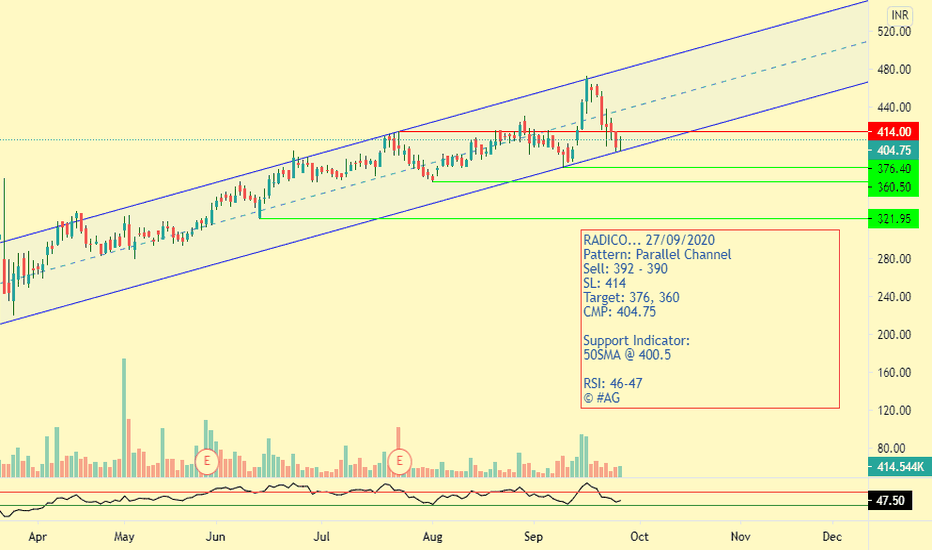Select the green 321.95 price label
The image size is (932, 550).
[893, 219]
